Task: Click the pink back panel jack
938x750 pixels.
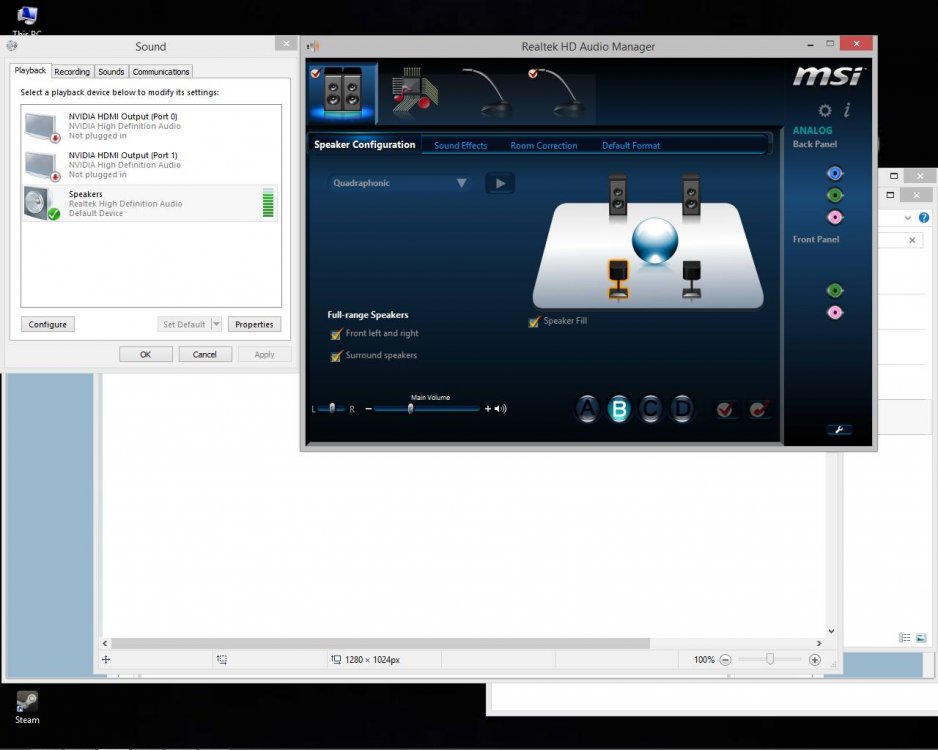Action: click(835, 217)
